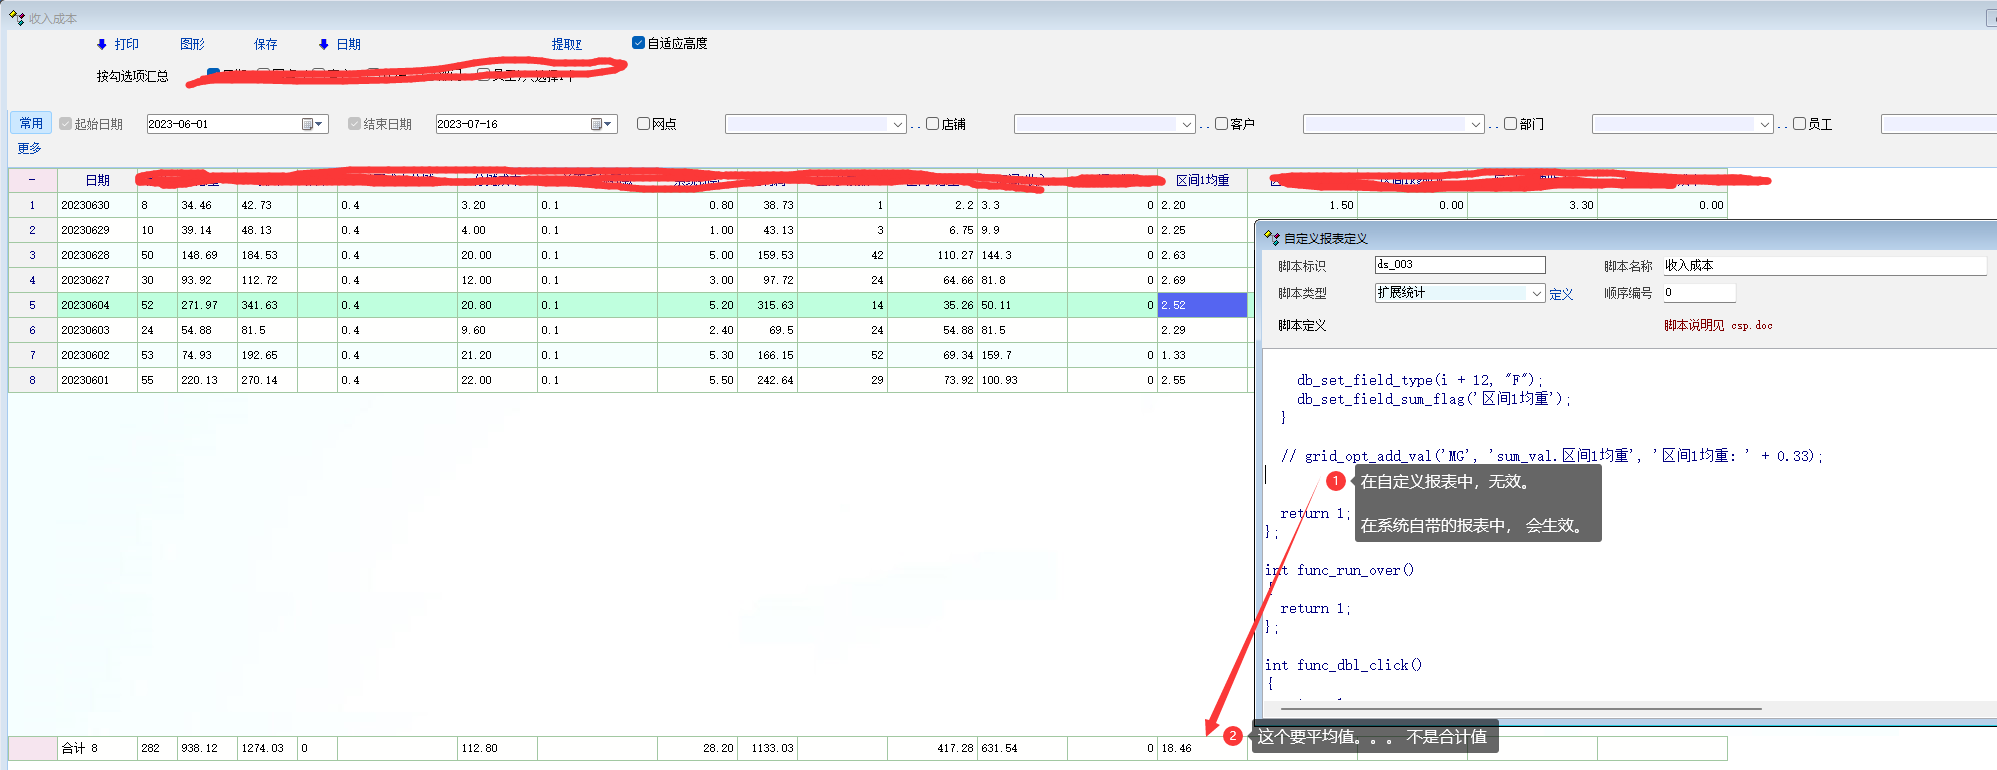The width and height of the screenshot is (1997, 770).
Task: Open the start date calendar picker icon
Action: pyautogui.click(x=308, y=124)
